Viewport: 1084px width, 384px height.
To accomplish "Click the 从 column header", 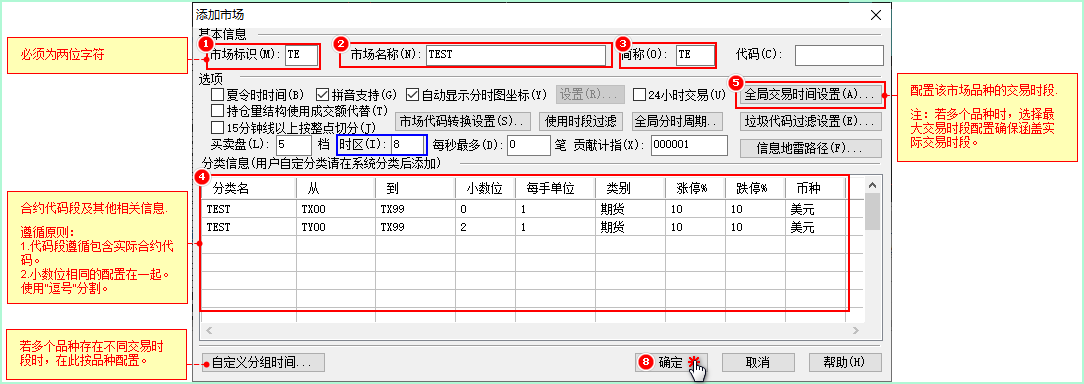I will click(336, 188).
